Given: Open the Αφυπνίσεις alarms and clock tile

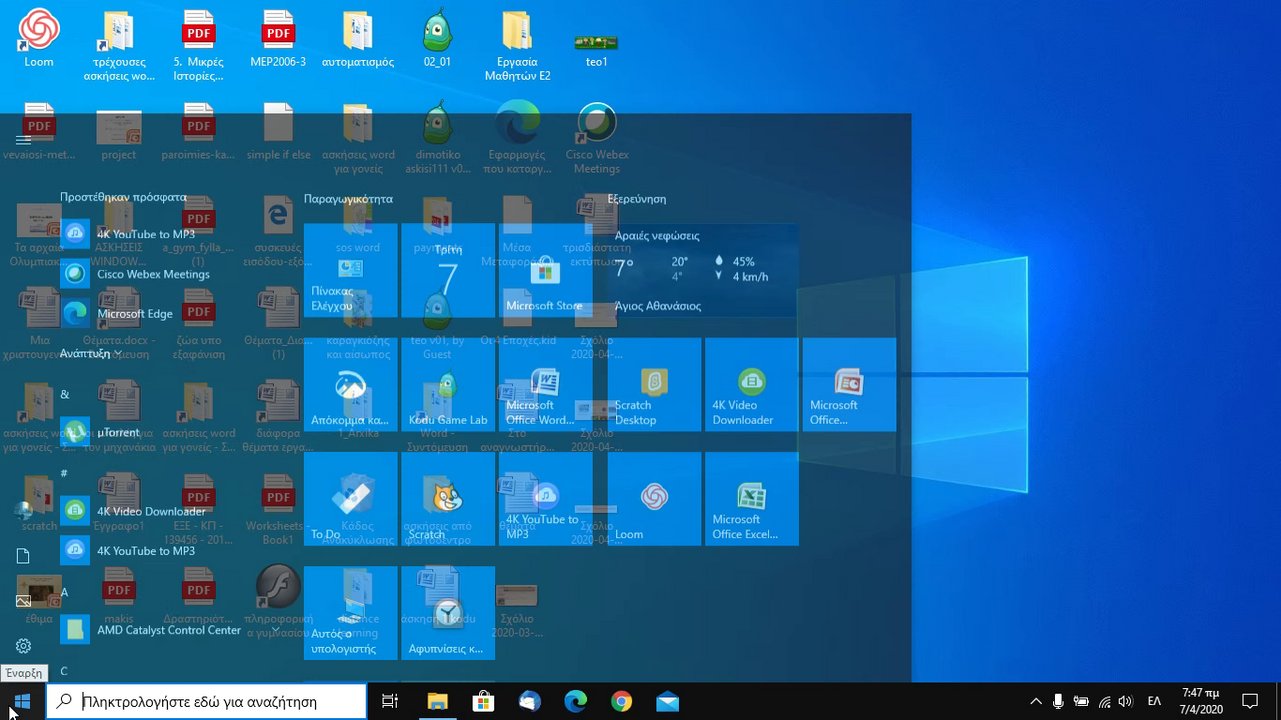Looking at the screenshot, I should point(448,612).
